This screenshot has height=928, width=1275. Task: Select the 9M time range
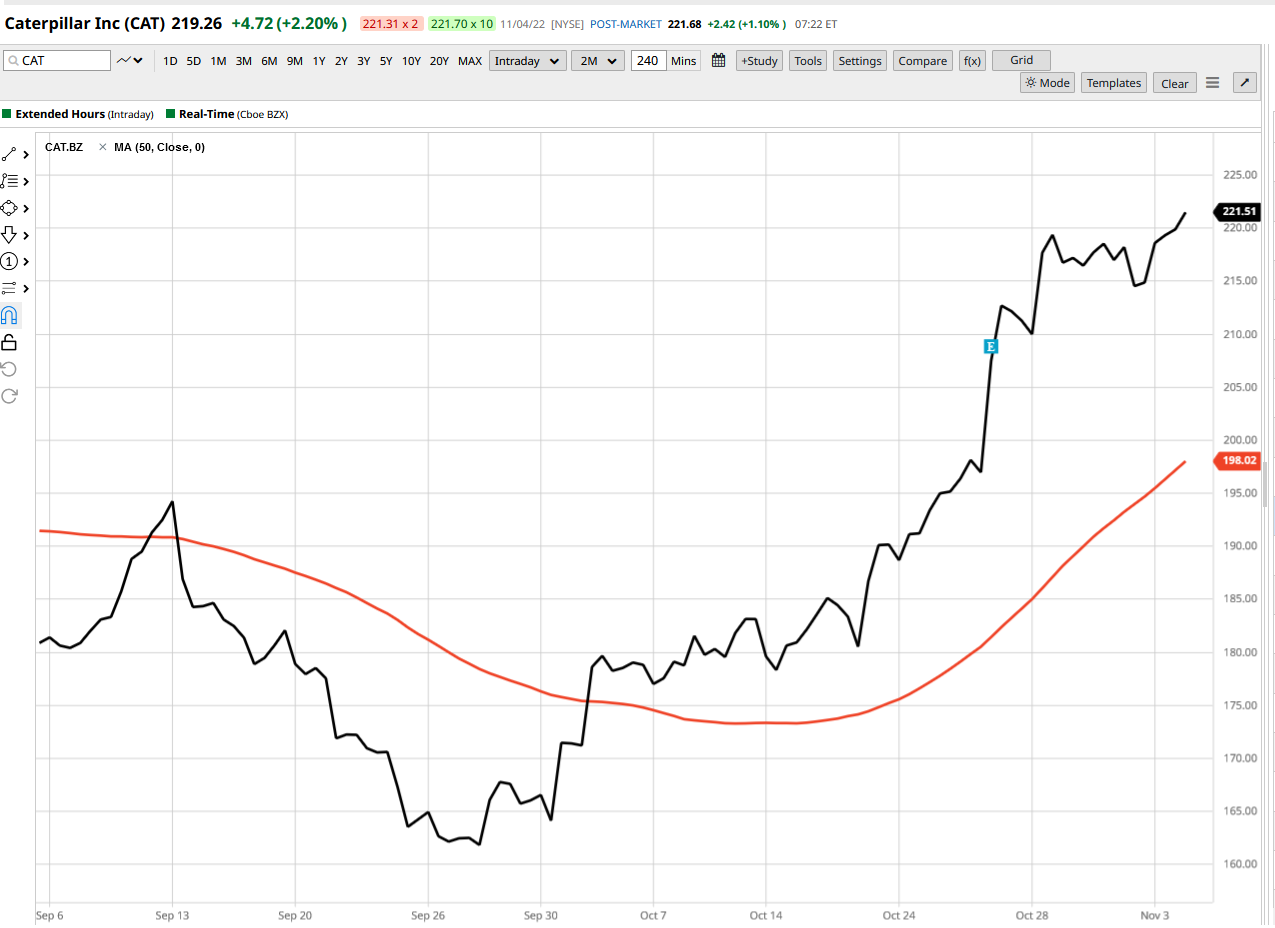[294, 61]
